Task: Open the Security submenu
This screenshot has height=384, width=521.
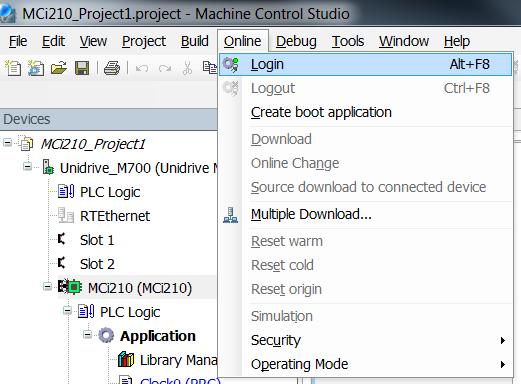Action: pyautogui.click(x=365, y=340)
